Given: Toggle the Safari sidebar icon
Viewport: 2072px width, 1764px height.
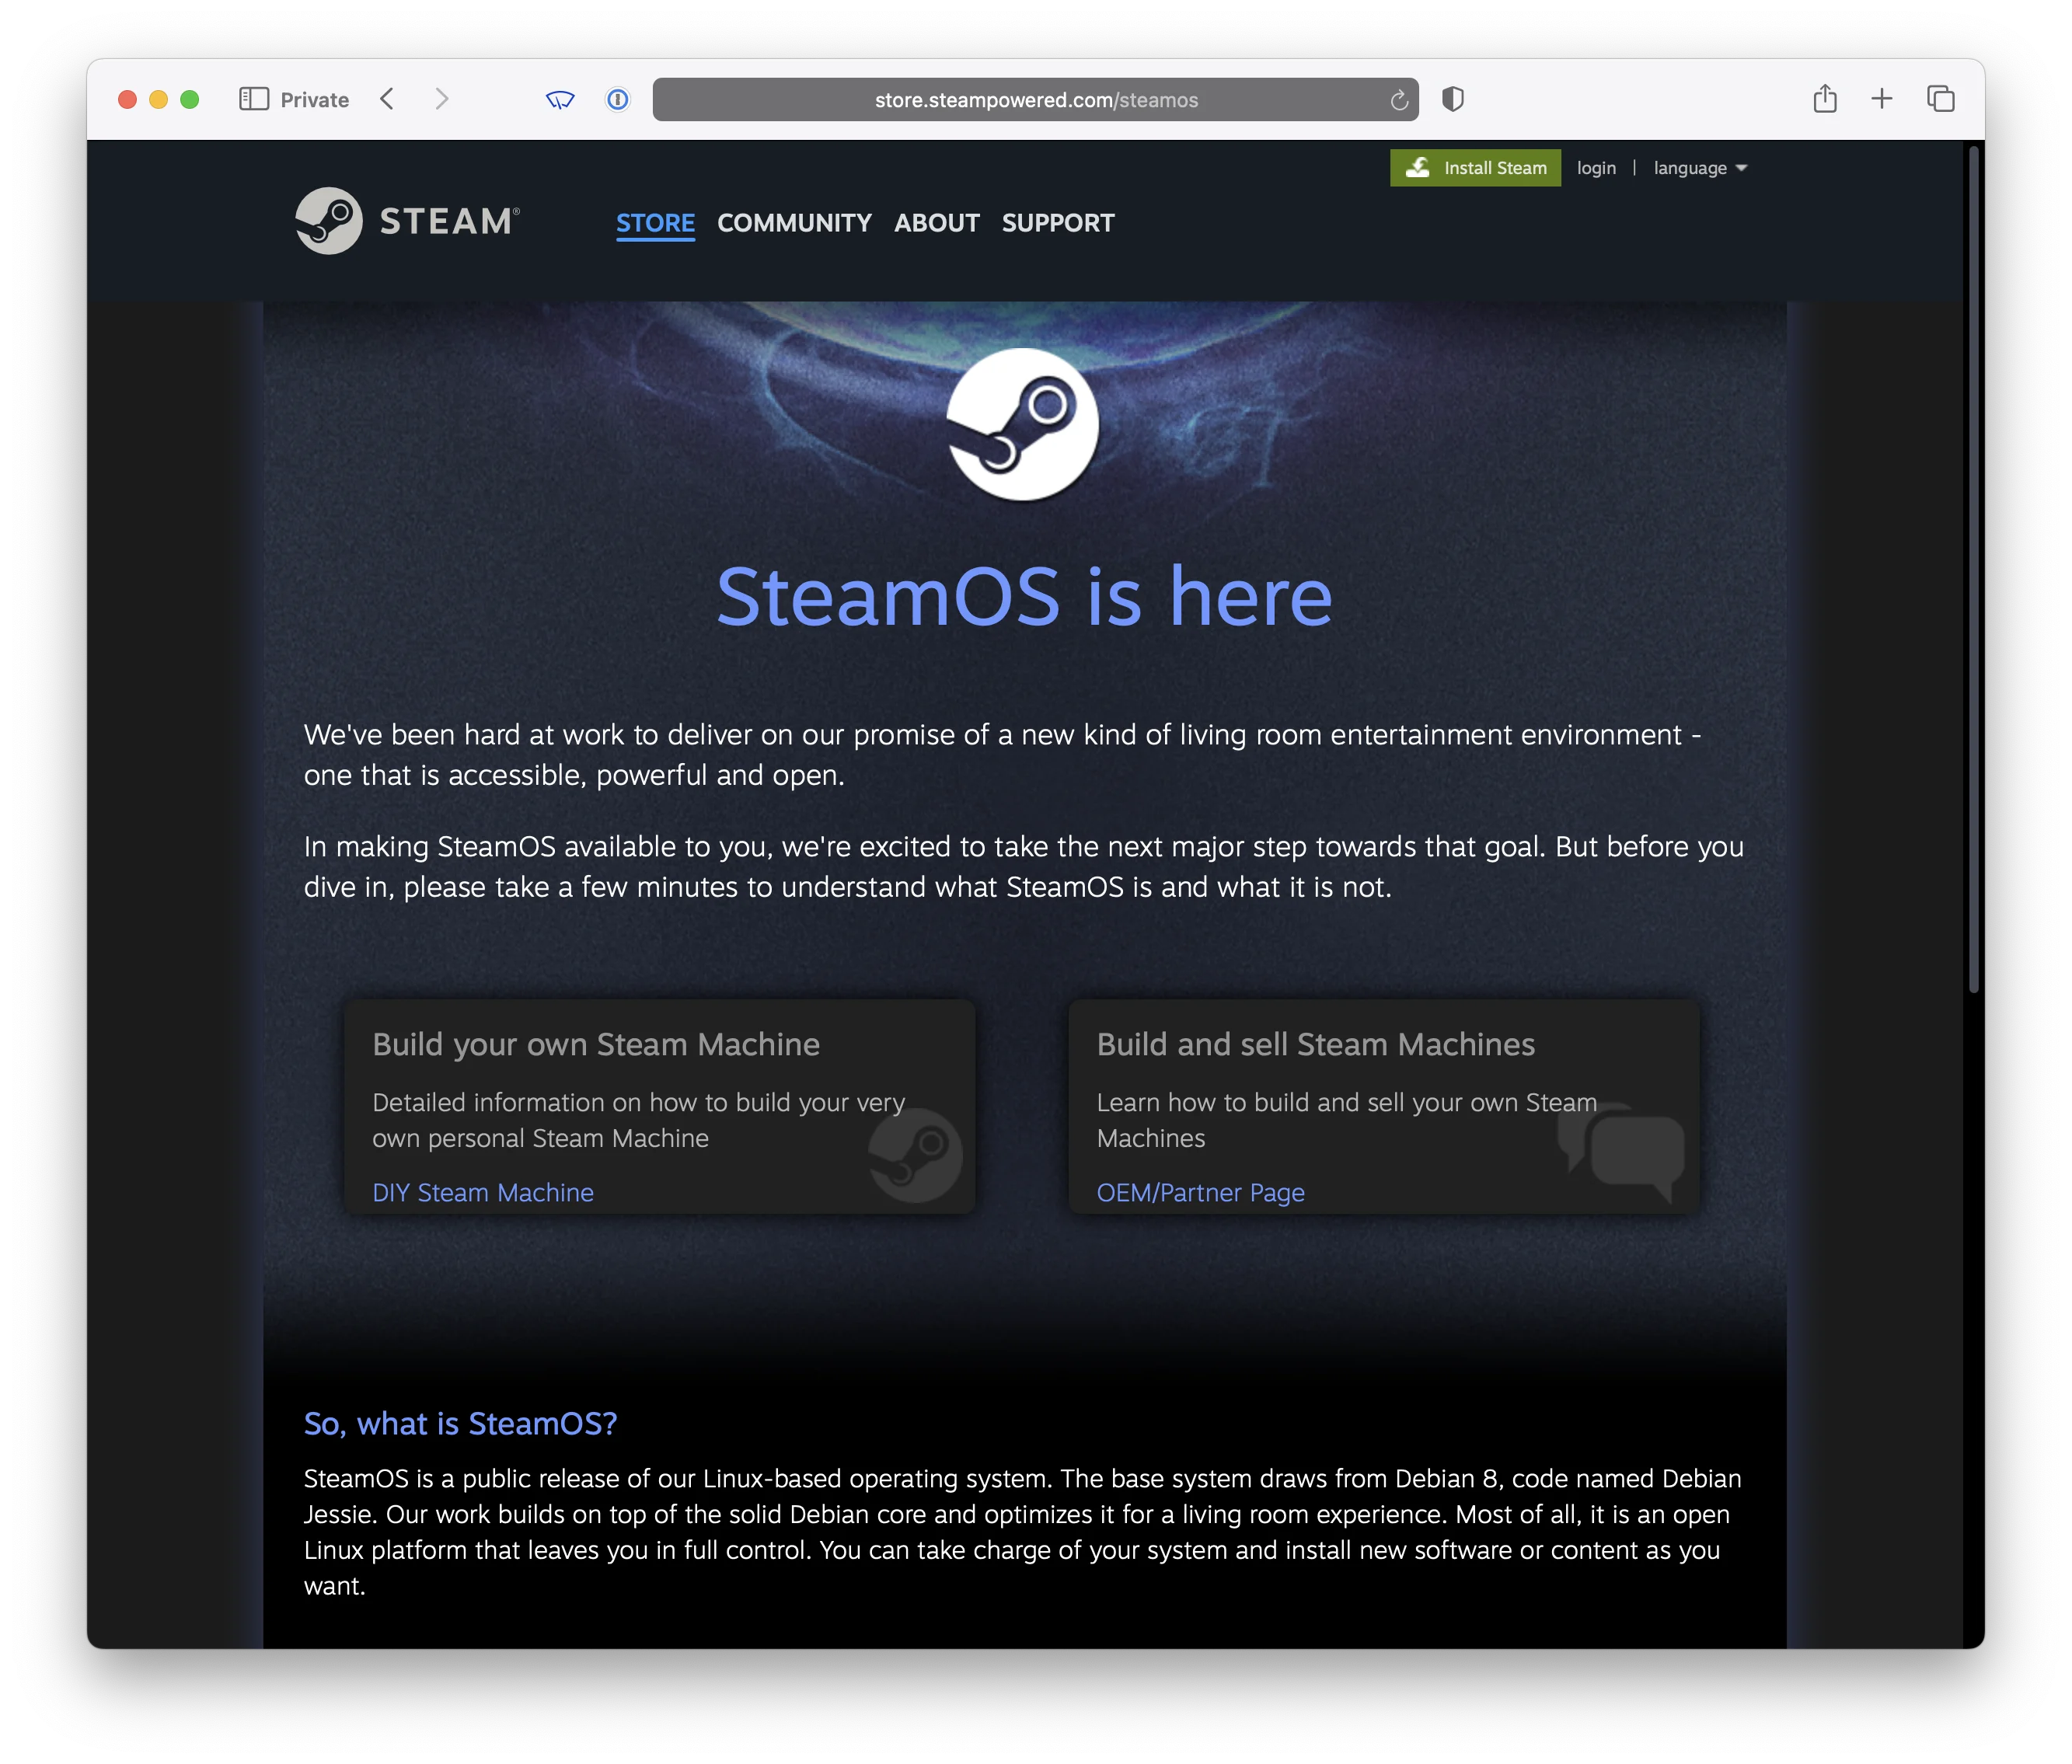Looking at the screenshot, I should tap(254, 99).
